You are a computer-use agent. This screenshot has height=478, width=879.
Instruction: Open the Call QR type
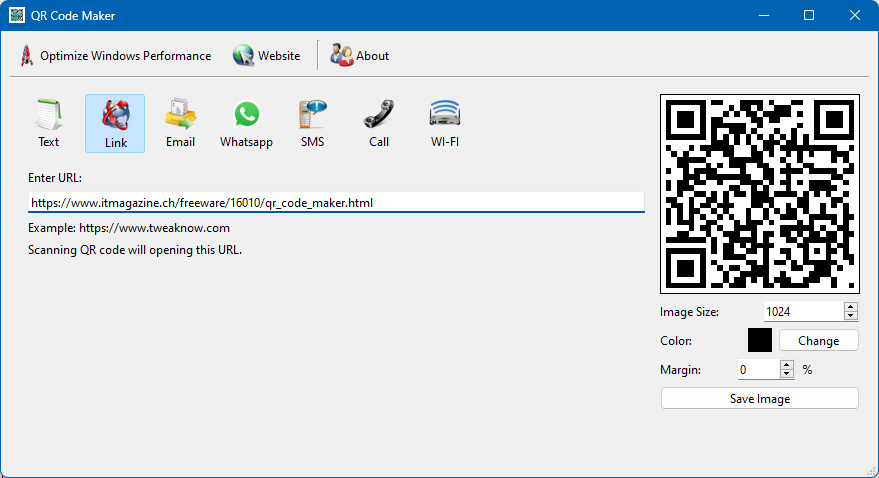pos(379,123)
